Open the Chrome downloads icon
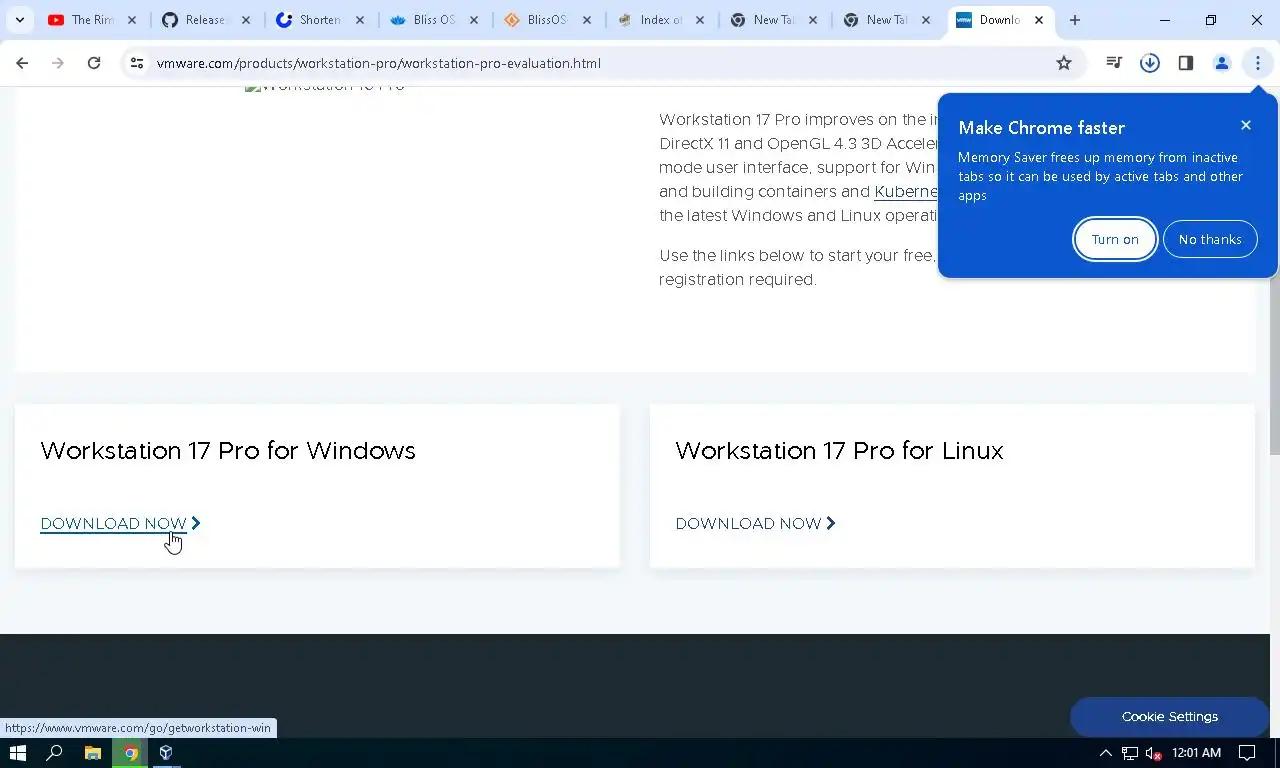This screenshot has height=768, width=1280. pos(1150,63)
